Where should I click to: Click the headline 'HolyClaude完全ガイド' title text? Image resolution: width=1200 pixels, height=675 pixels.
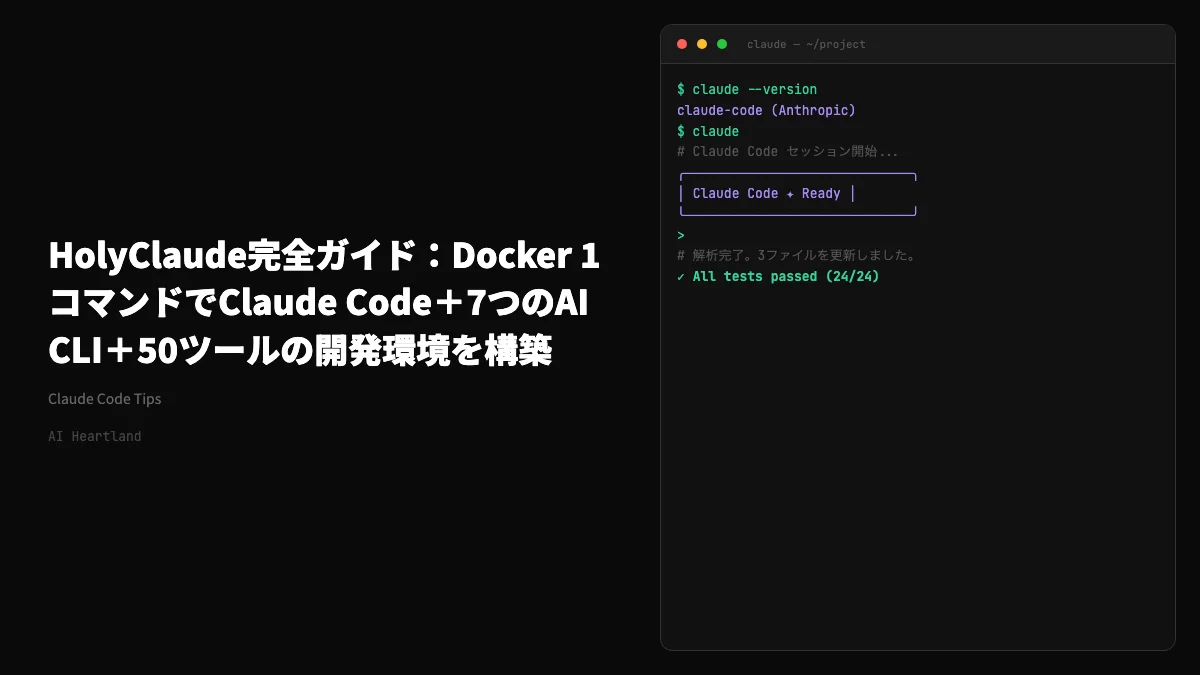pos(325,304)
